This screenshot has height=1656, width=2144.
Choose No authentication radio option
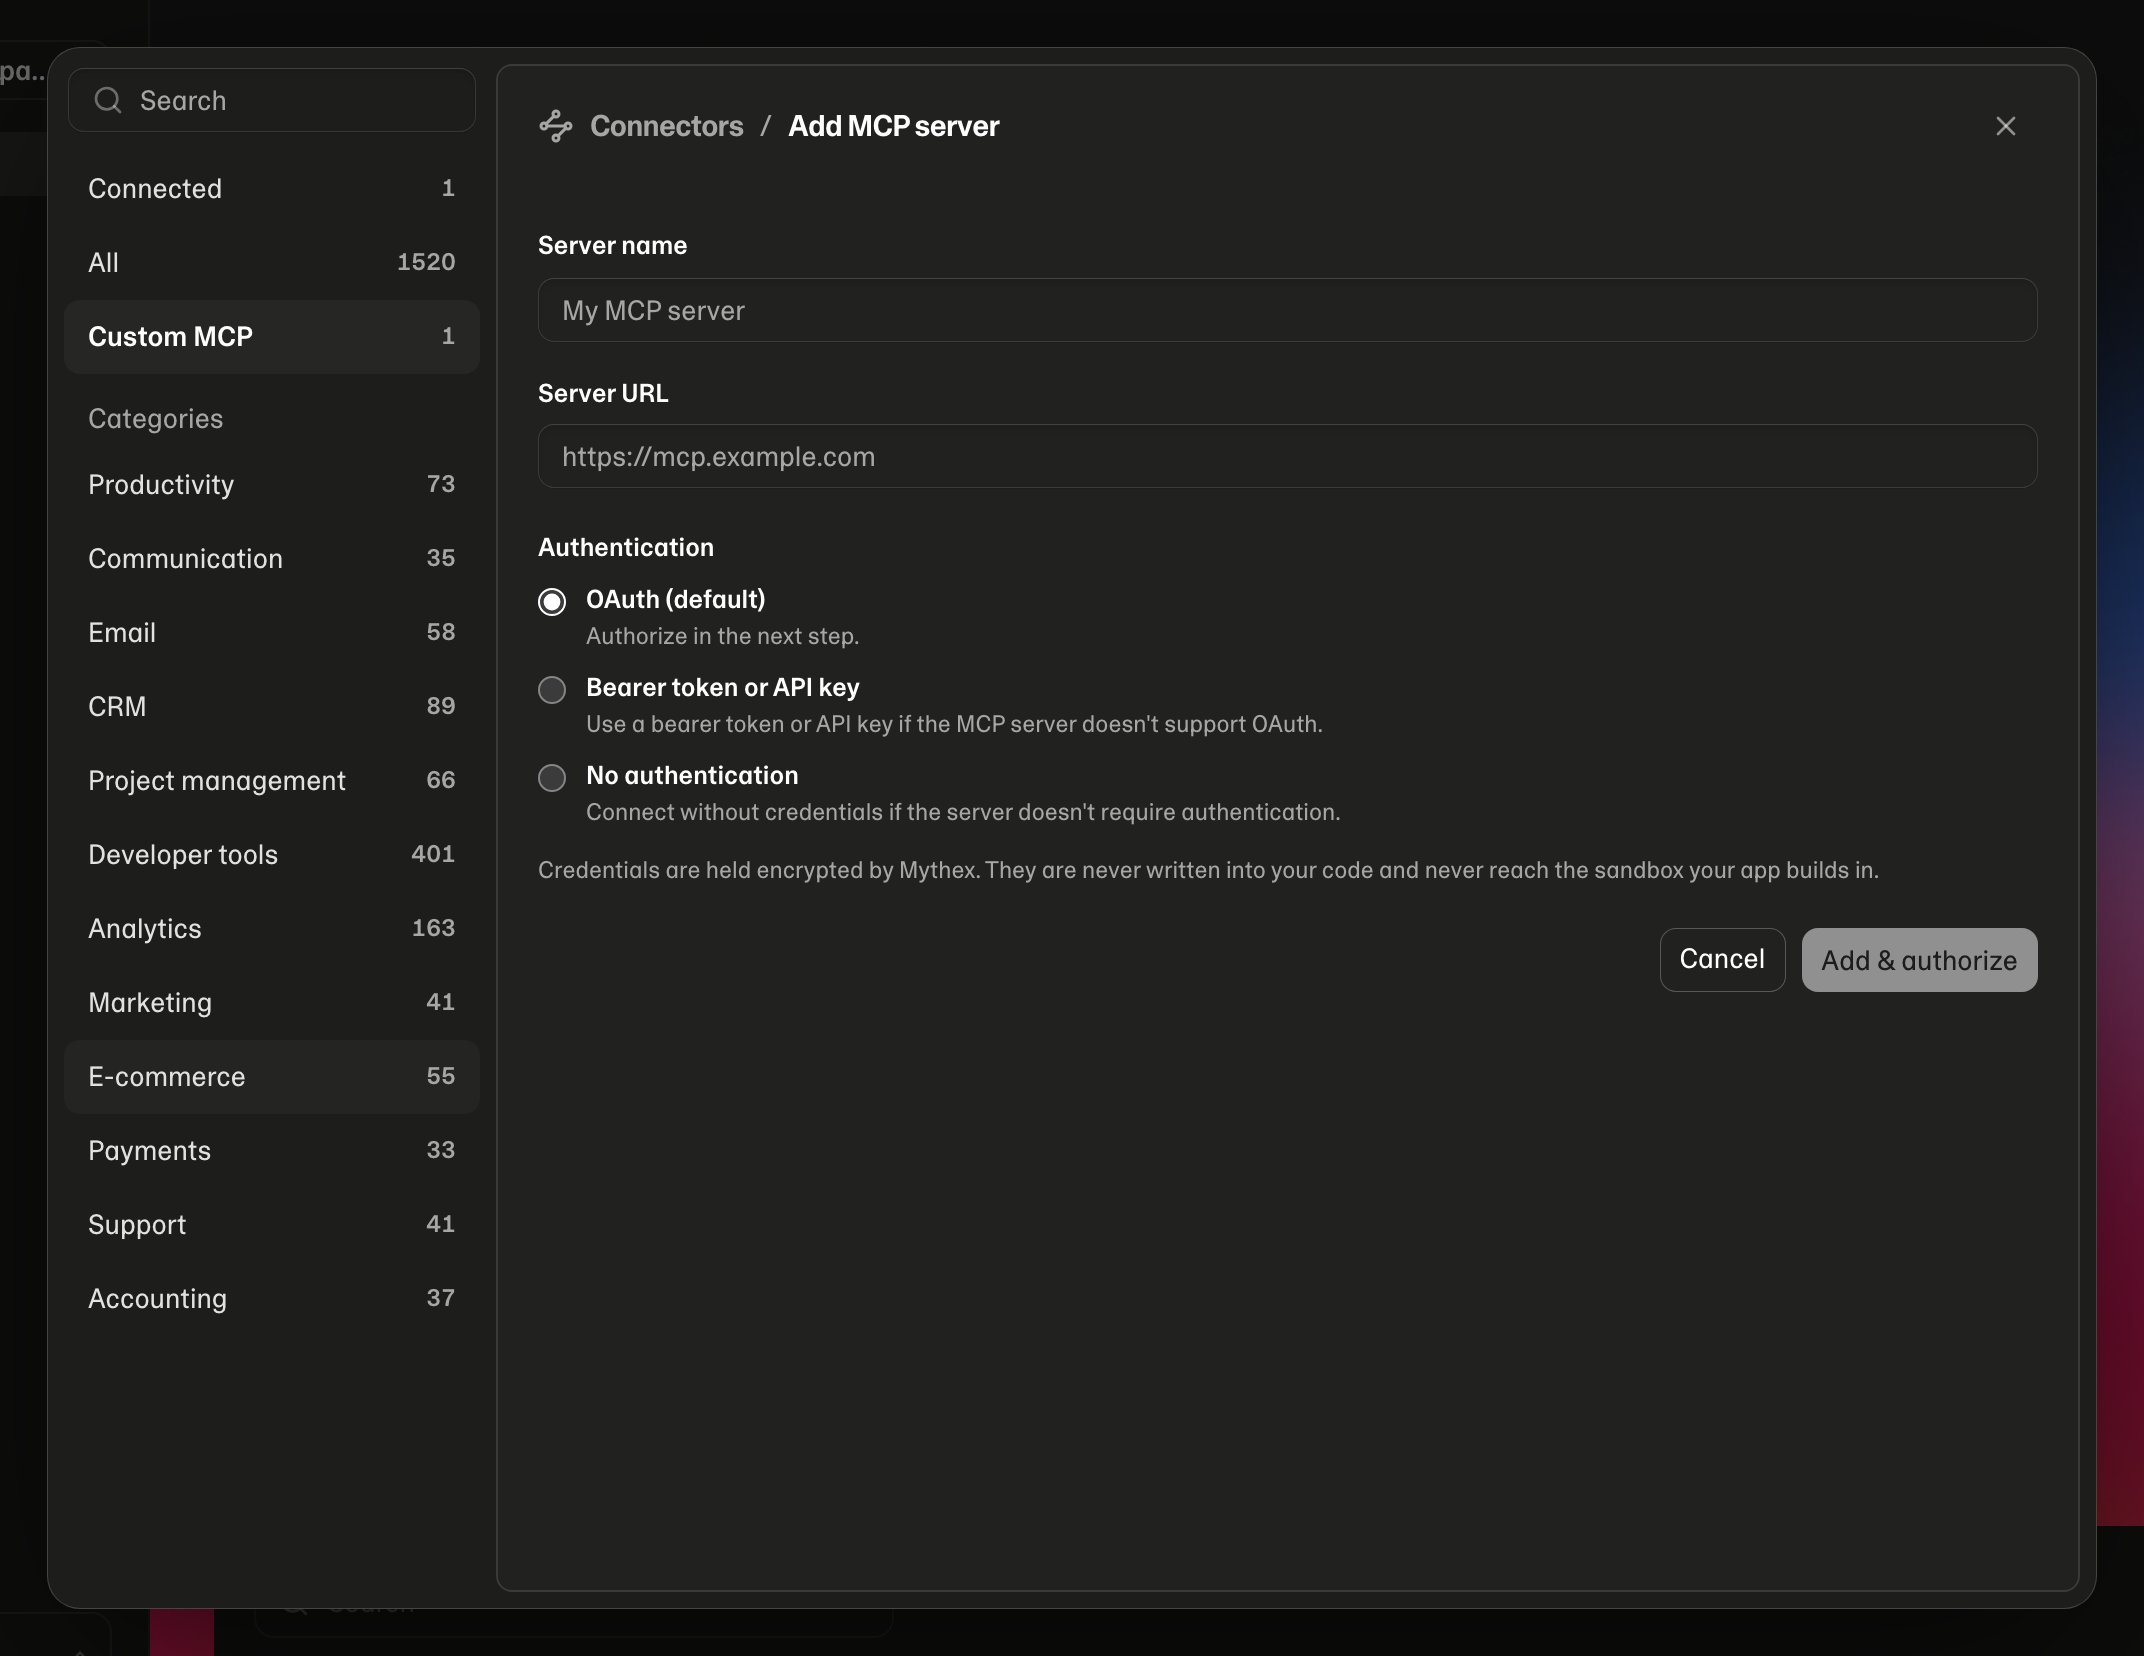(552, 777)
